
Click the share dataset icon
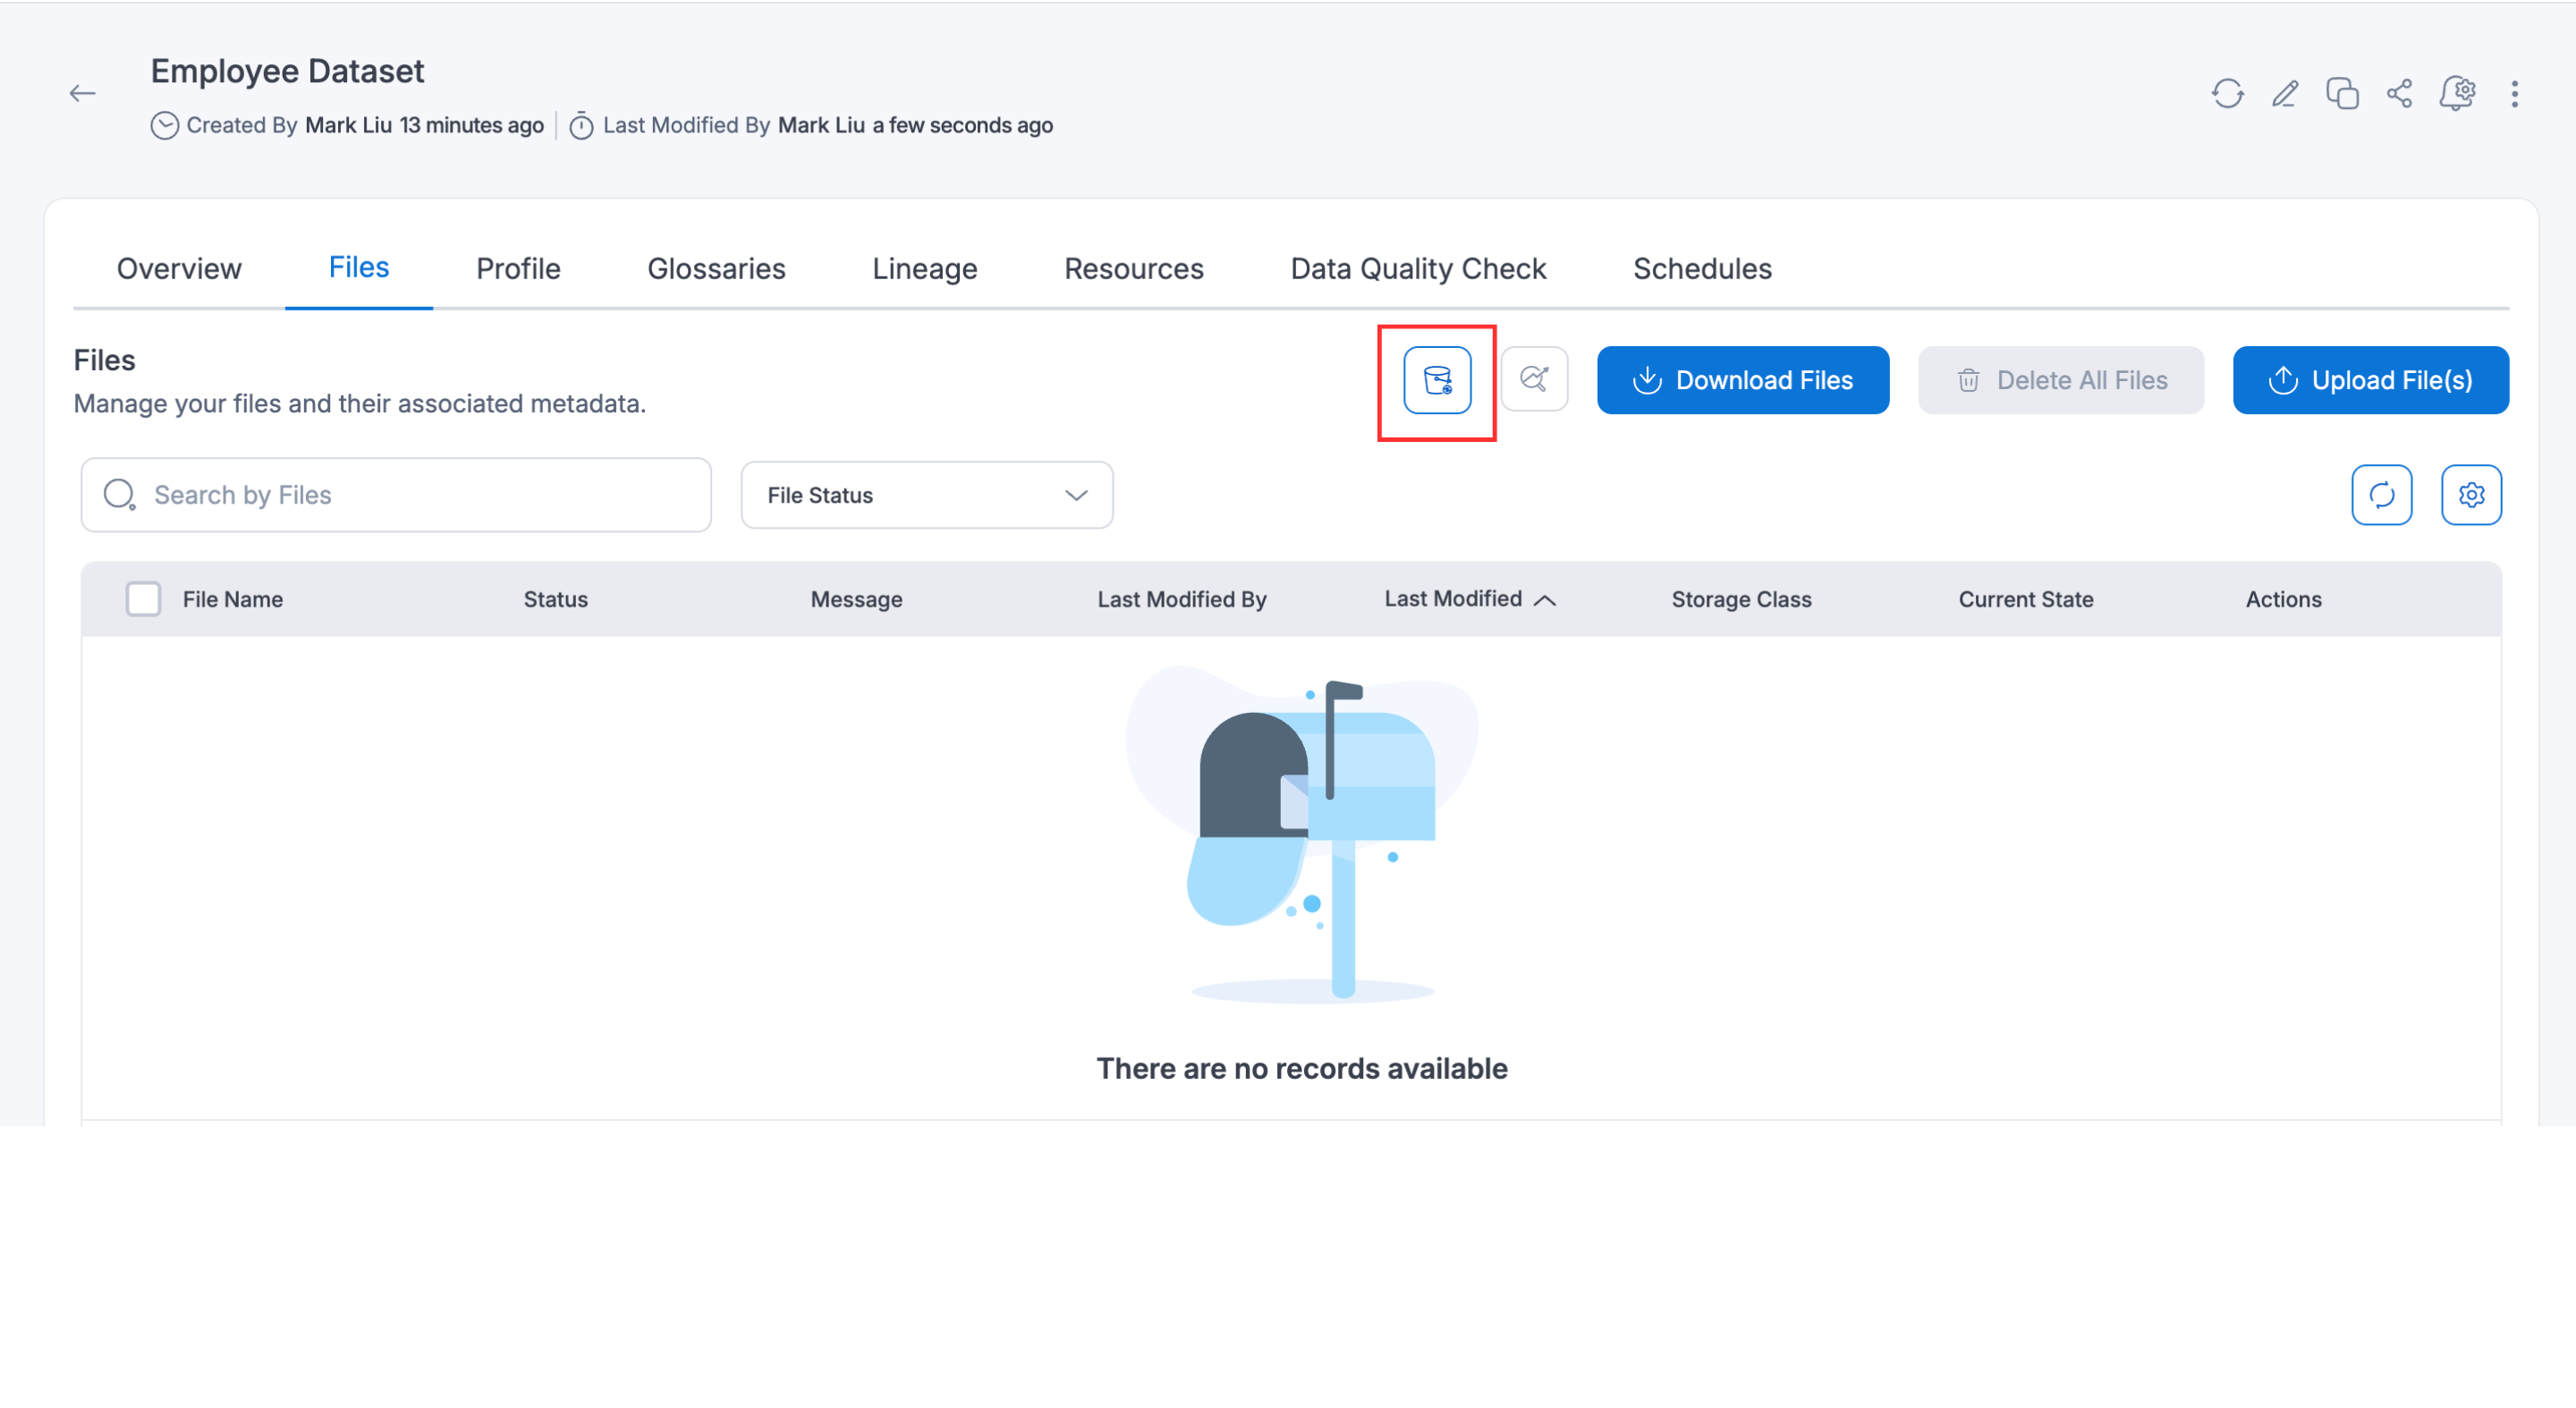(2399, 94)
